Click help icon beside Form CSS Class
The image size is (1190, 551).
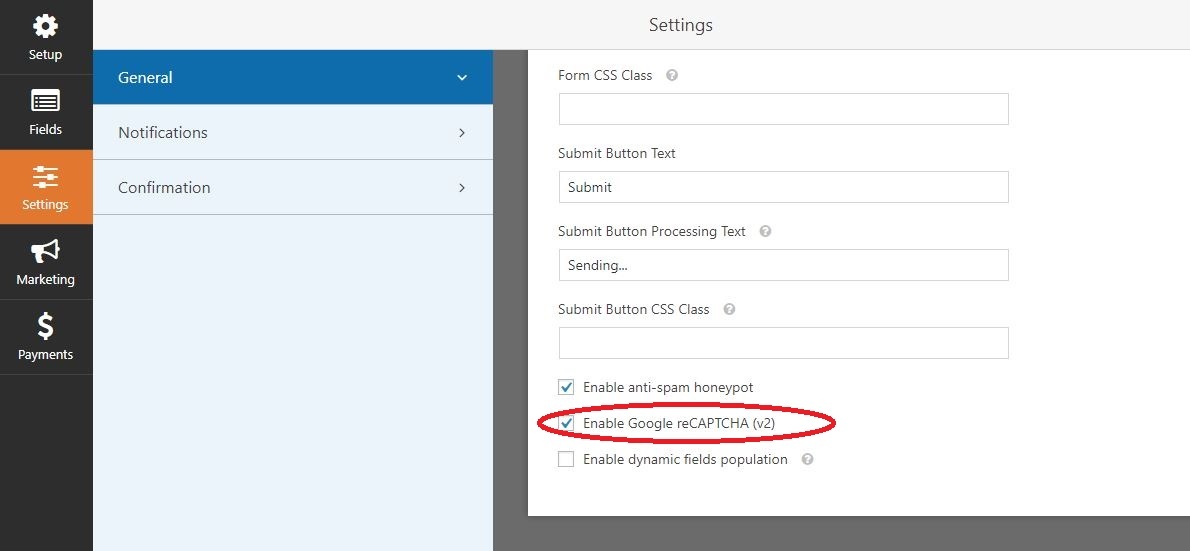click(x=672, y=75)
